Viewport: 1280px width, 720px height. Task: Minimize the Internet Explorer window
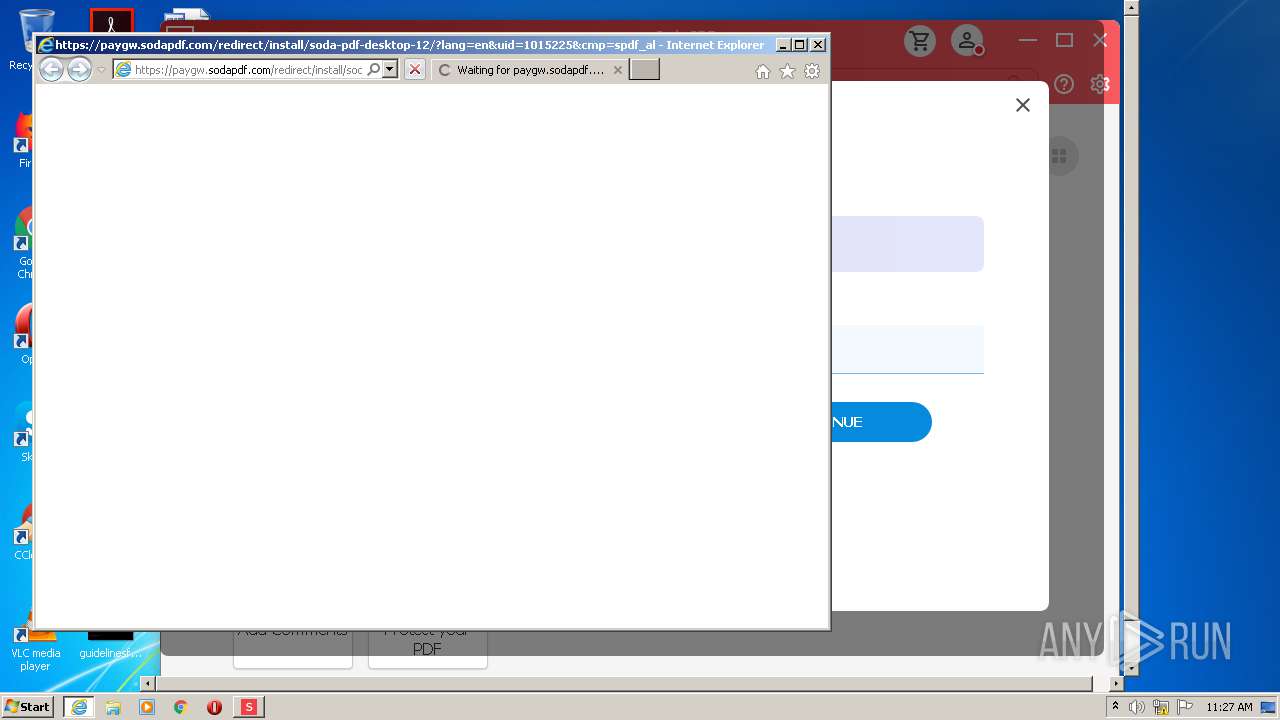783,45
